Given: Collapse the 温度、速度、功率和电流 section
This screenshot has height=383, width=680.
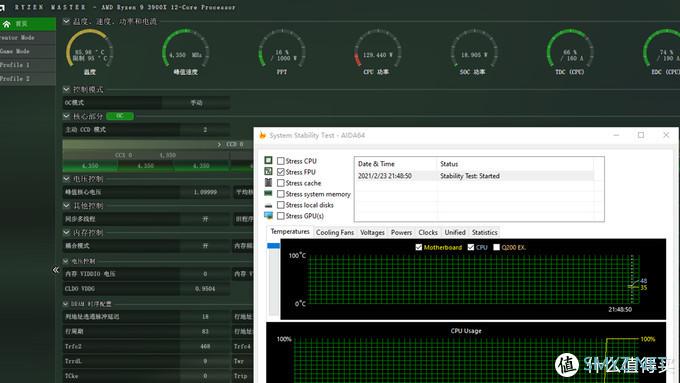Looking at the screenshot, I should point(66,21).
